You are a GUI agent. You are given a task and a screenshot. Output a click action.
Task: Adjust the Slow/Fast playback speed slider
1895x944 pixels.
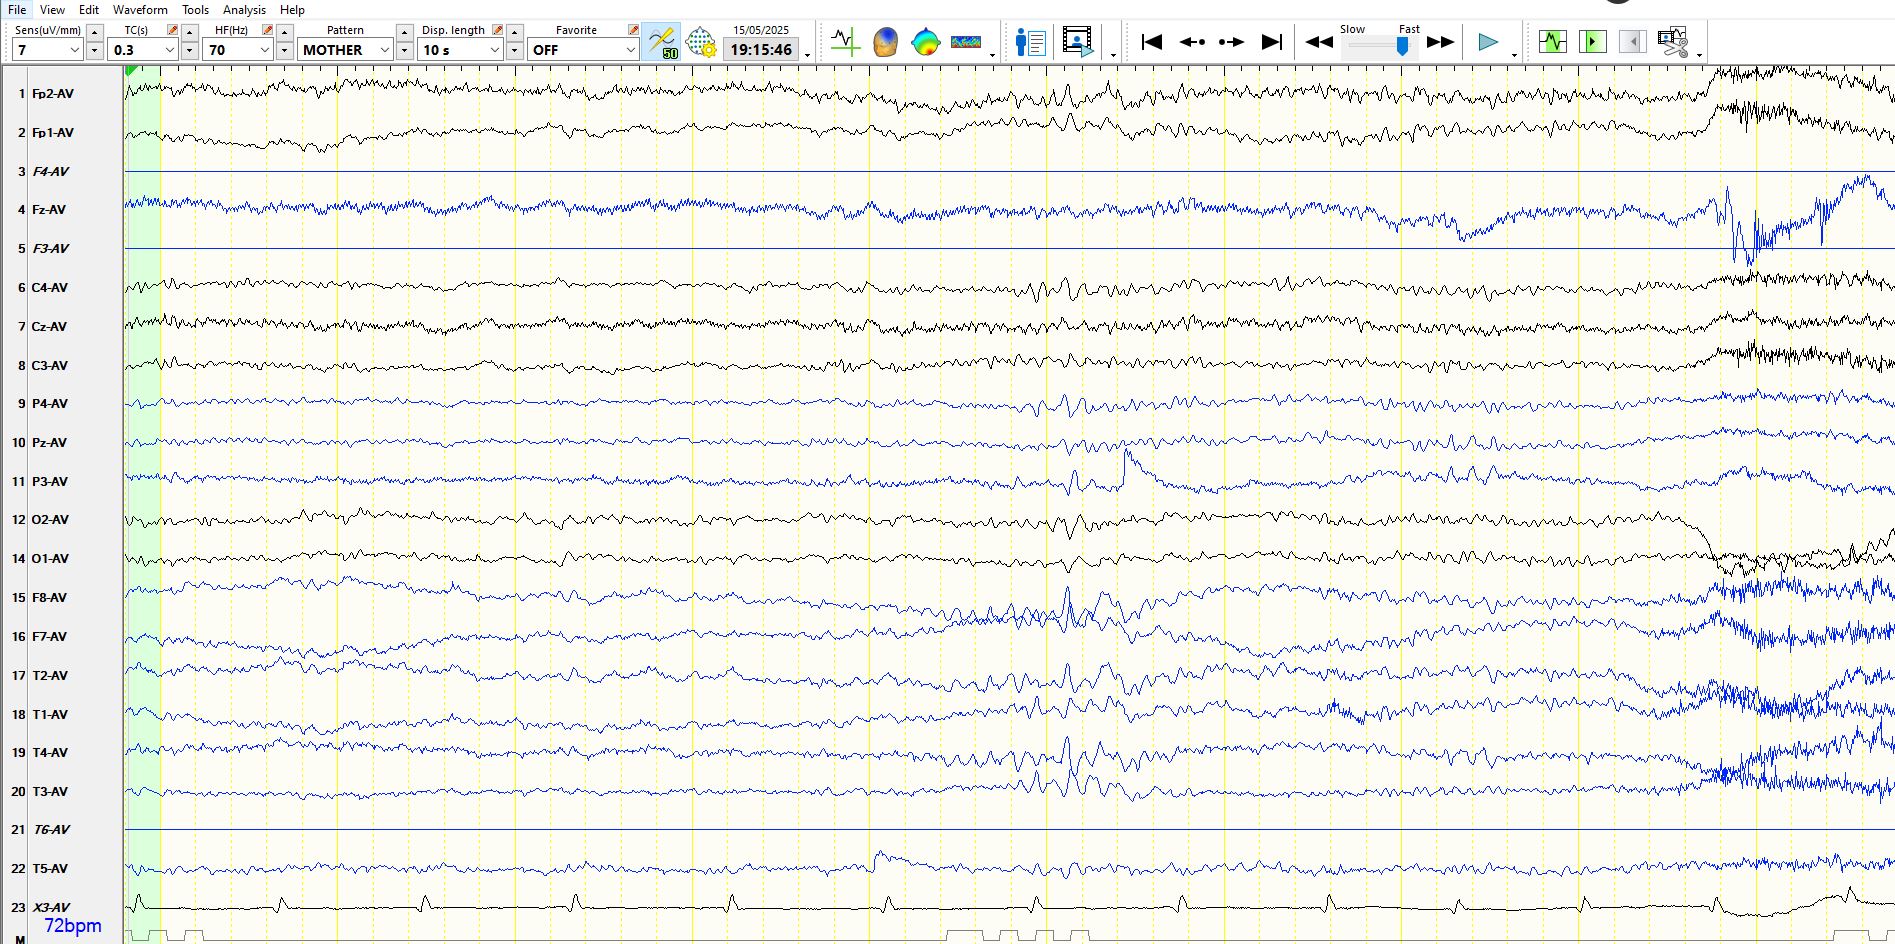[1403, 45]
